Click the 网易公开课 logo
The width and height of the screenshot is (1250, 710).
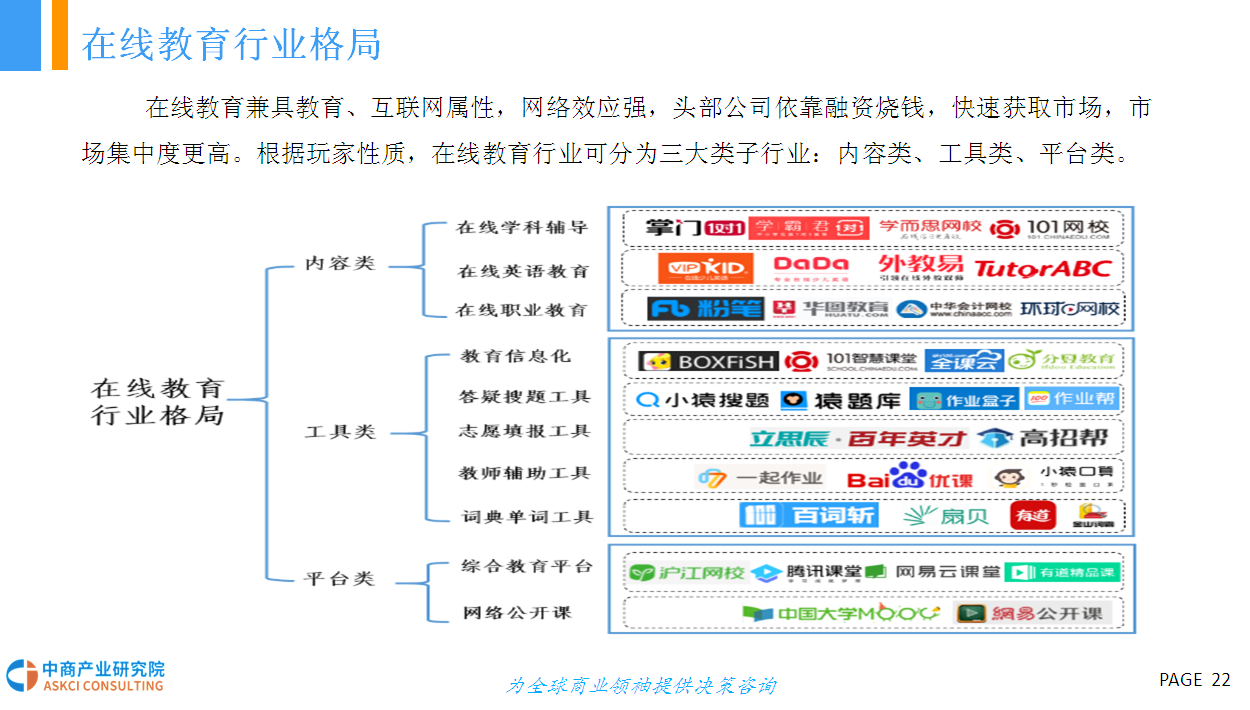[x=1029, y=613]
